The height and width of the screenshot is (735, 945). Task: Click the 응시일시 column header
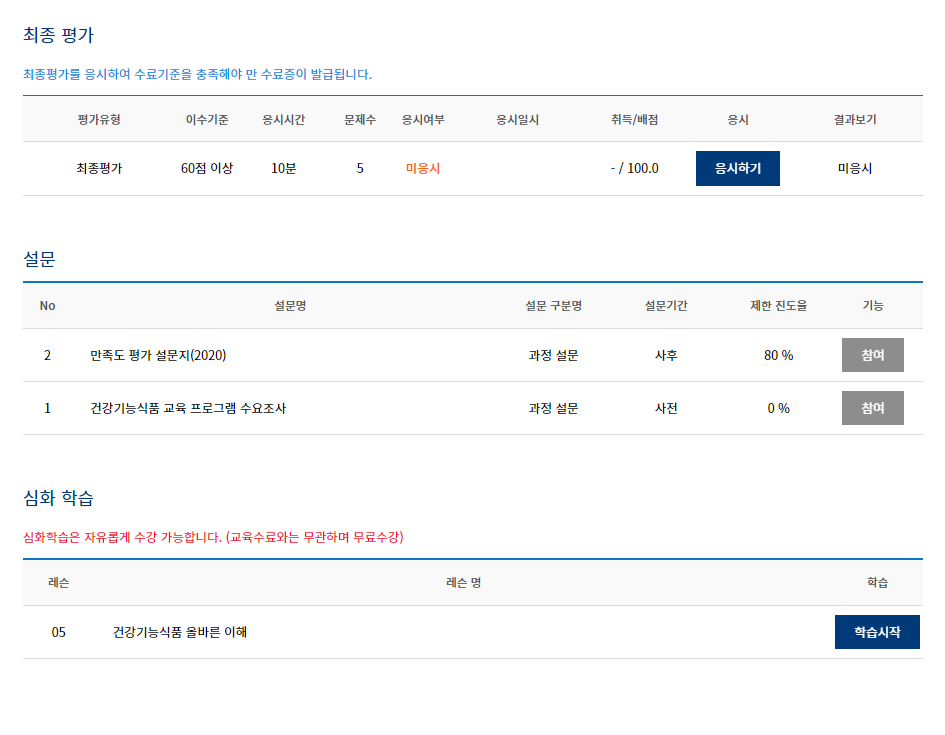click(x=517, y=119)
